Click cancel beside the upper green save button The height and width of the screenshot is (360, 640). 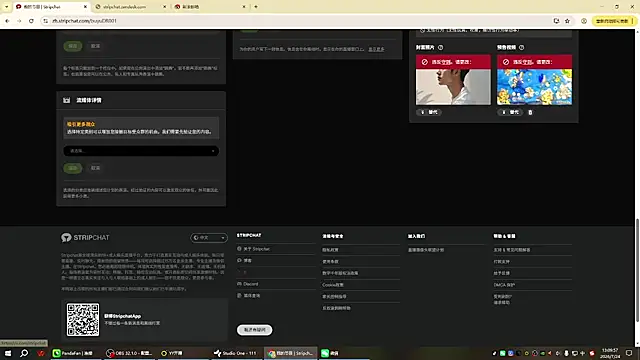click(96, 46)
